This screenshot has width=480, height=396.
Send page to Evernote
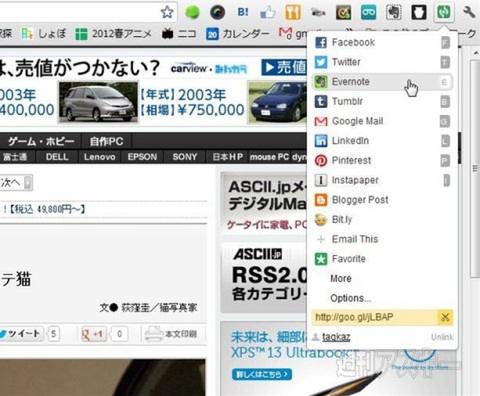coord(382,82)
